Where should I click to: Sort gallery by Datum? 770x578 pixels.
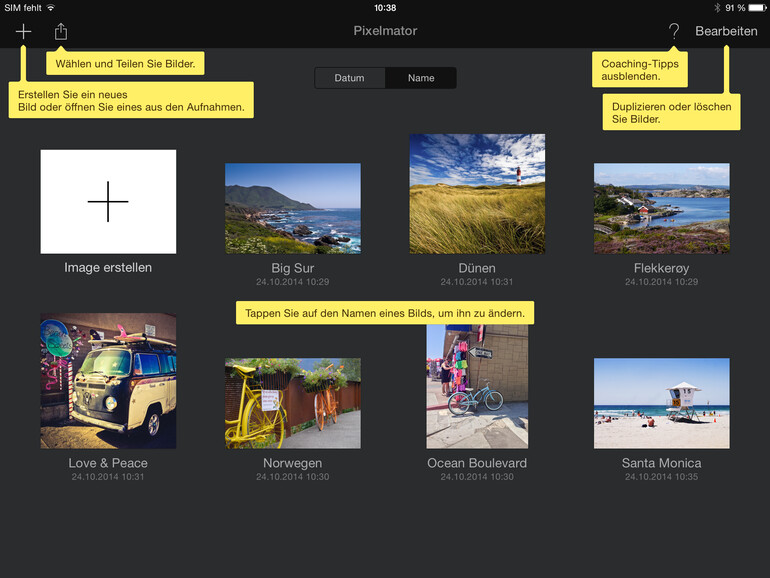tap(350, 78)
